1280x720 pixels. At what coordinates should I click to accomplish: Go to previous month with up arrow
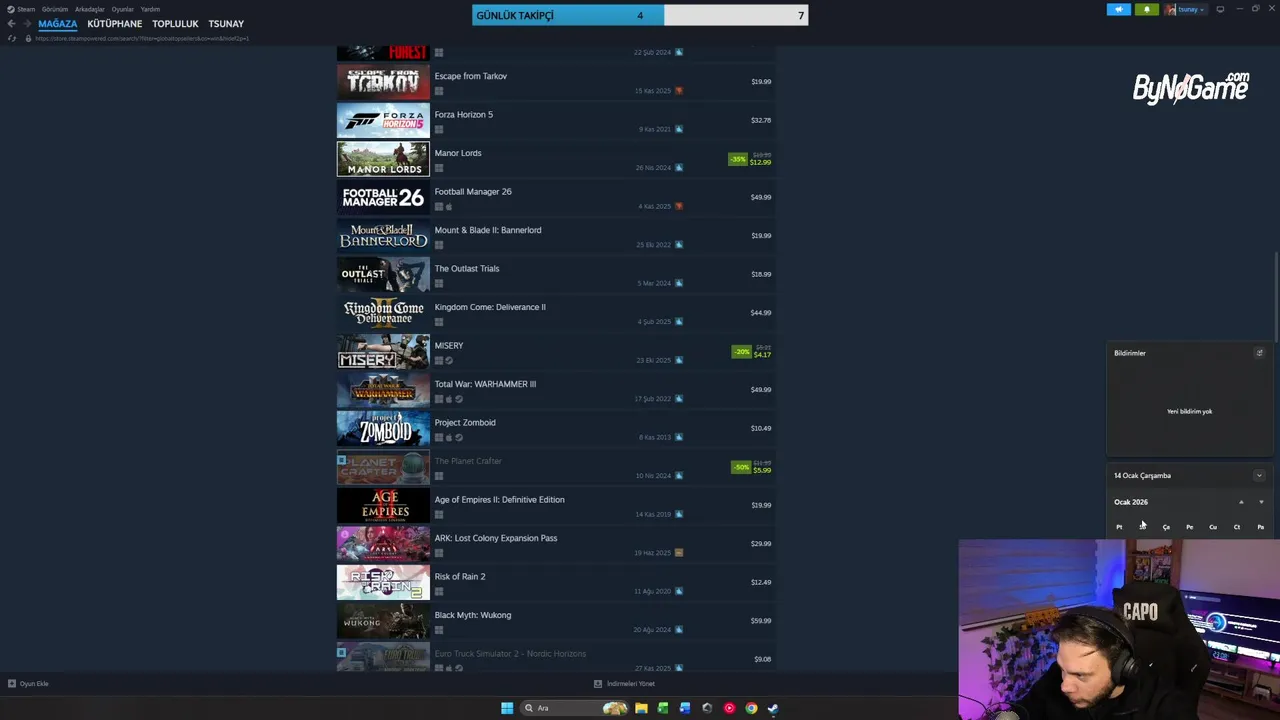click(1241, 502)
